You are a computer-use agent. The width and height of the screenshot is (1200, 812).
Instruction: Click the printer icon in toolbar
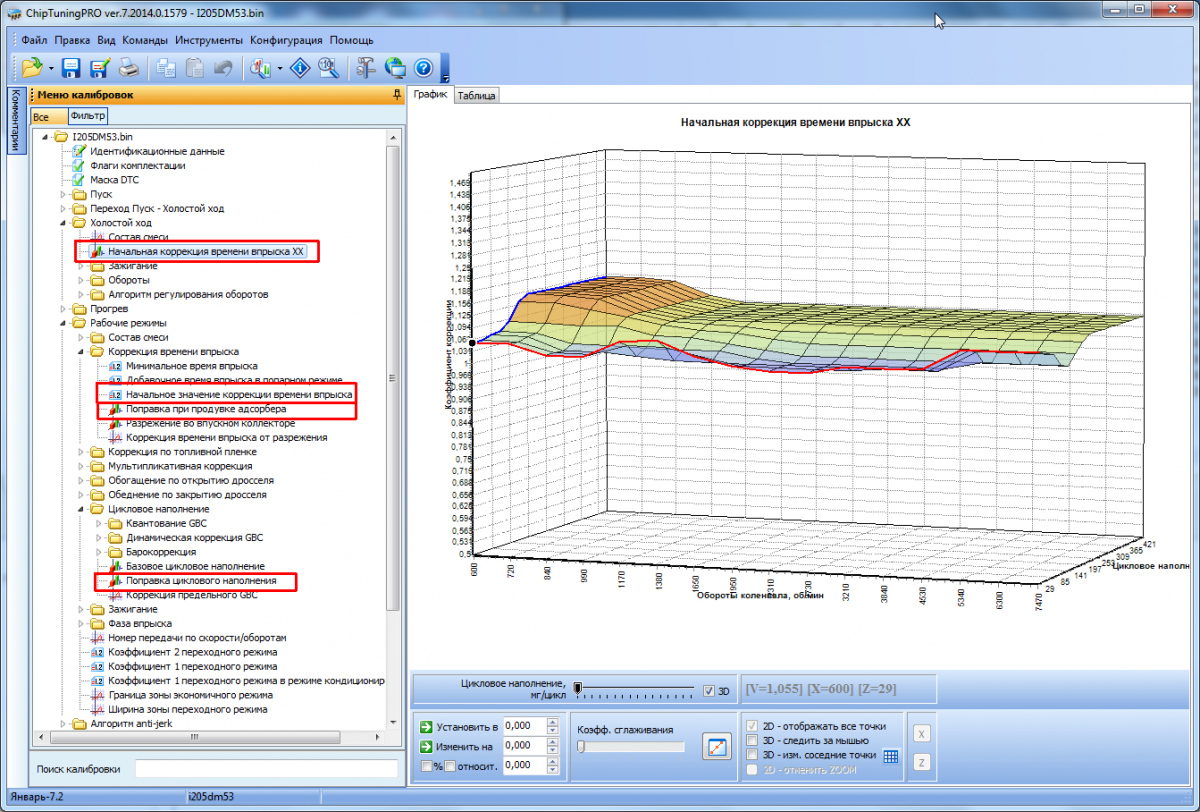(x=128, y=68)
